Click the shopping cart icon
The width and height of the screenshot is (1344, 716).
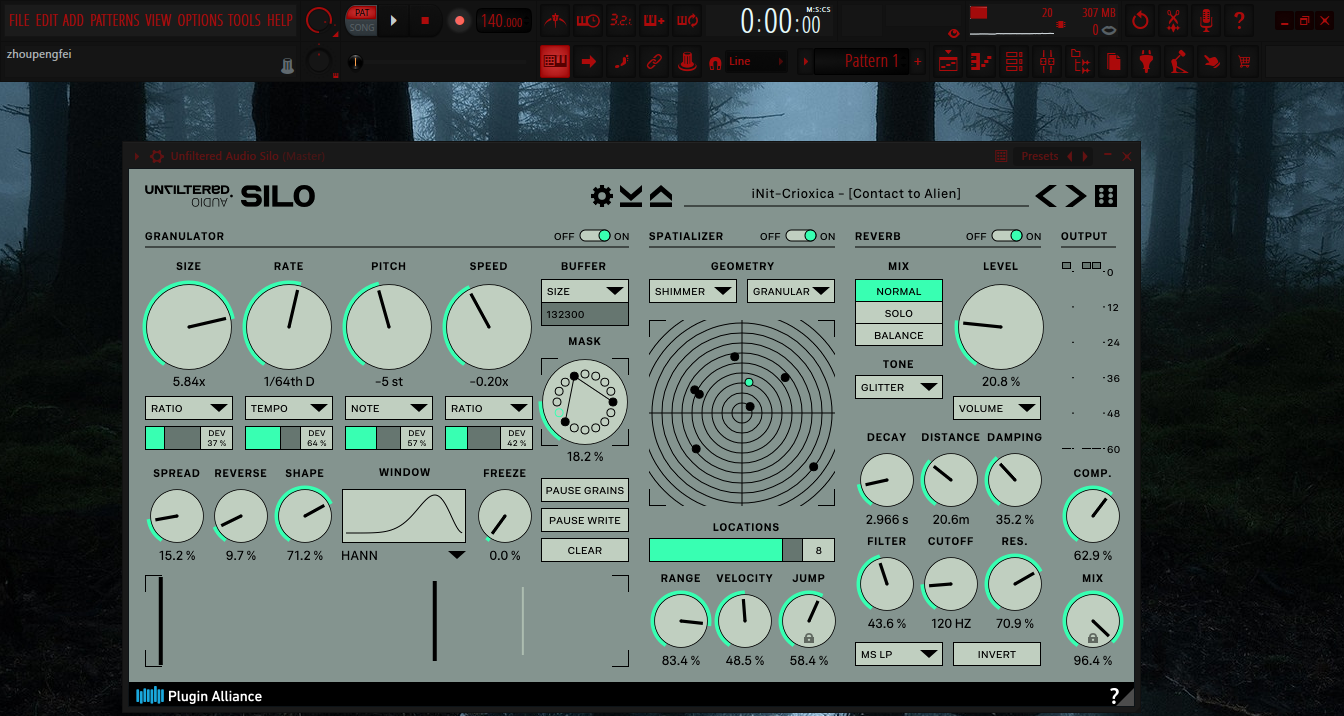(x=1244, y=62)
